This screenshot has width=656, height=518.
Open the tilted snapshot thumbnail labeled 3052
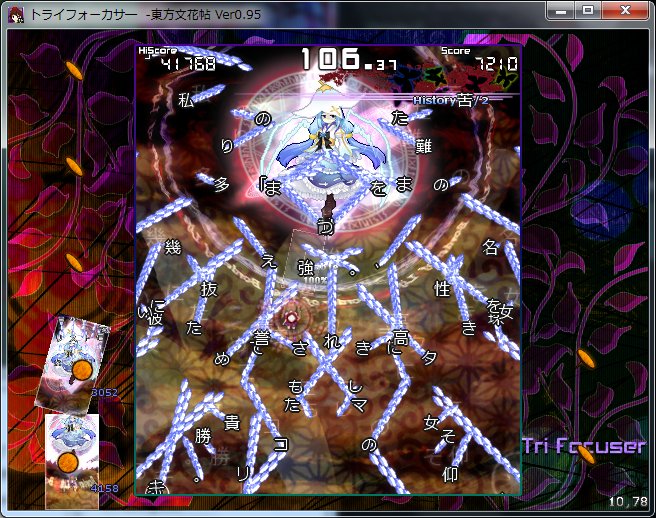pyautogui.click(x=71, y=364)
